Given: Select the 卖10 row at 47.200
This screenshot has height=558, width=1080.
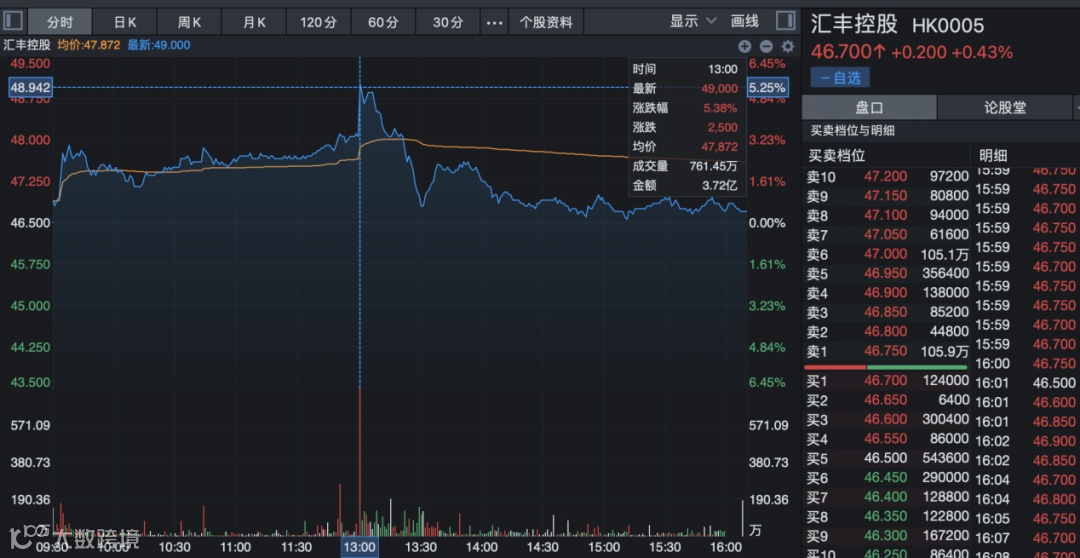Looking at the screenshot, I should [x=886, y=176].
